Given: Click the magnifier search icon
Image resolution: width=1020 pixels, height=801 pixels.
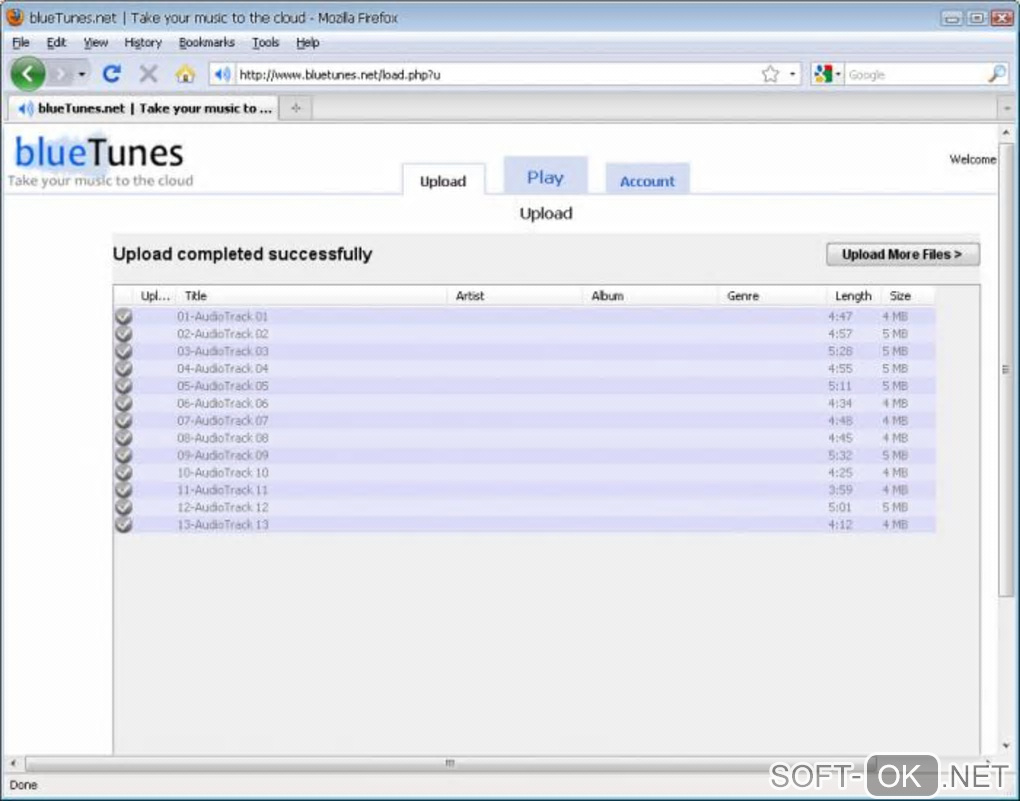Looking at the screenshot, I should point(997,74).
